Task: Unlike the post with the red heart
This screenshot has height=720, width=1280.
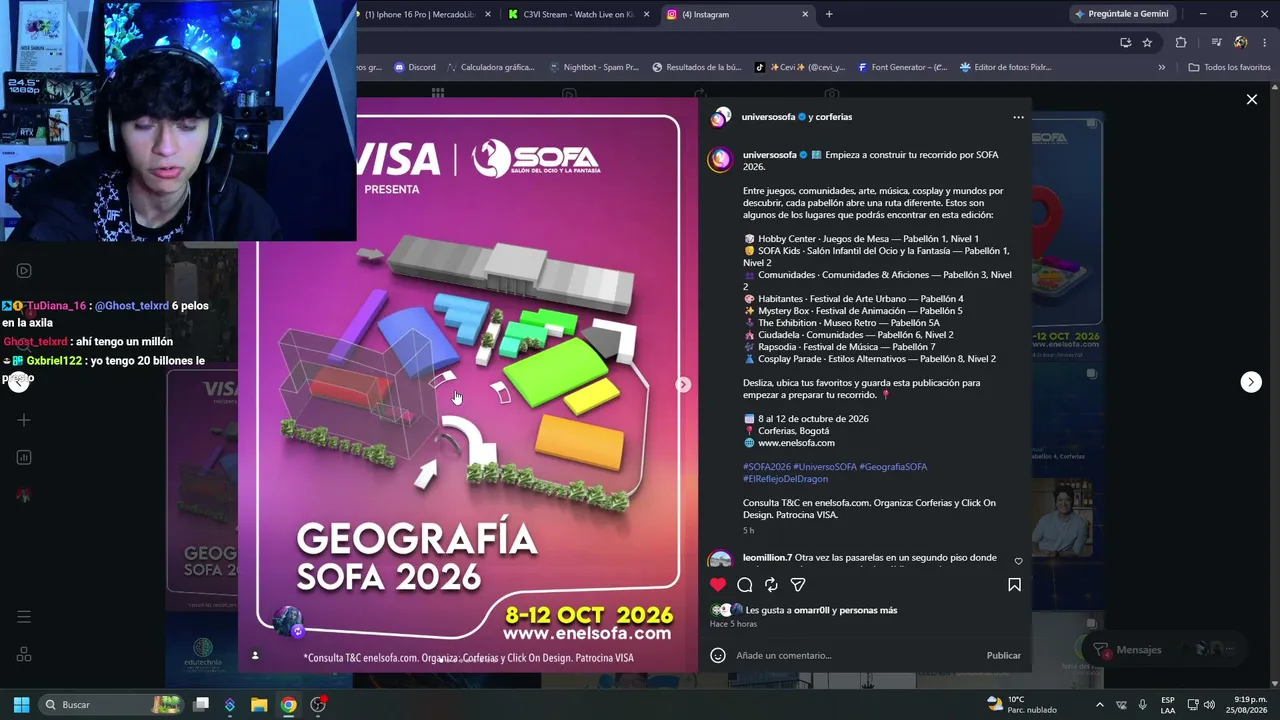Action: (718, 584)
